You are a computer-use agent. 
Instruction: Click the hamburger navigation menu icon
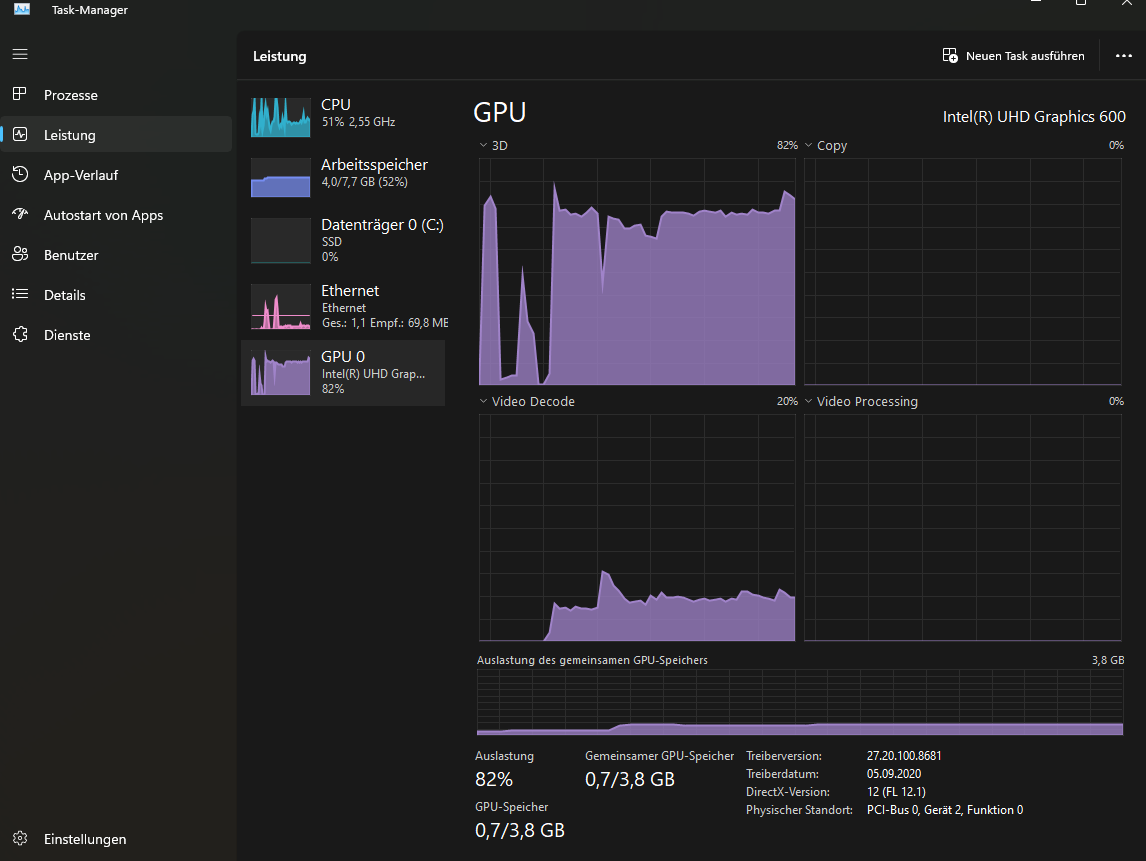click(x=20, y=54)
